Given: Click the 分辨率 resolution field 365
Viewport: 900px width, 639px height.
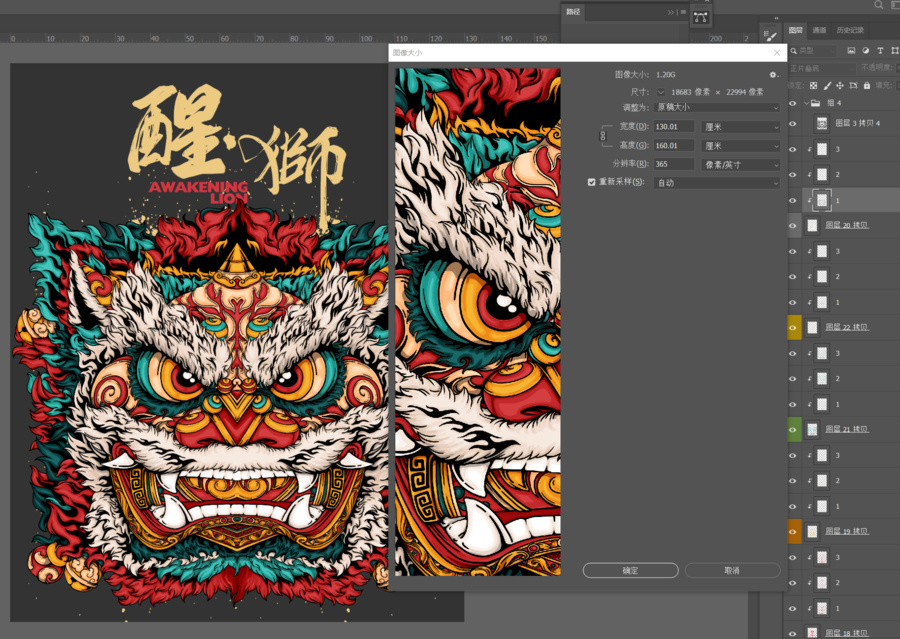Looking at the screenshot, I should point(674,164).
